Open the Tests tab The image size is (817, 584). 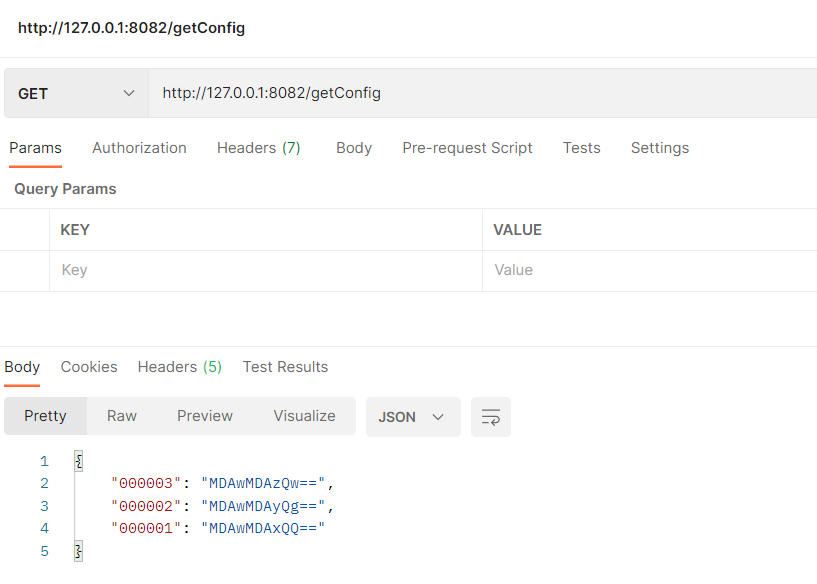point(581,148)
